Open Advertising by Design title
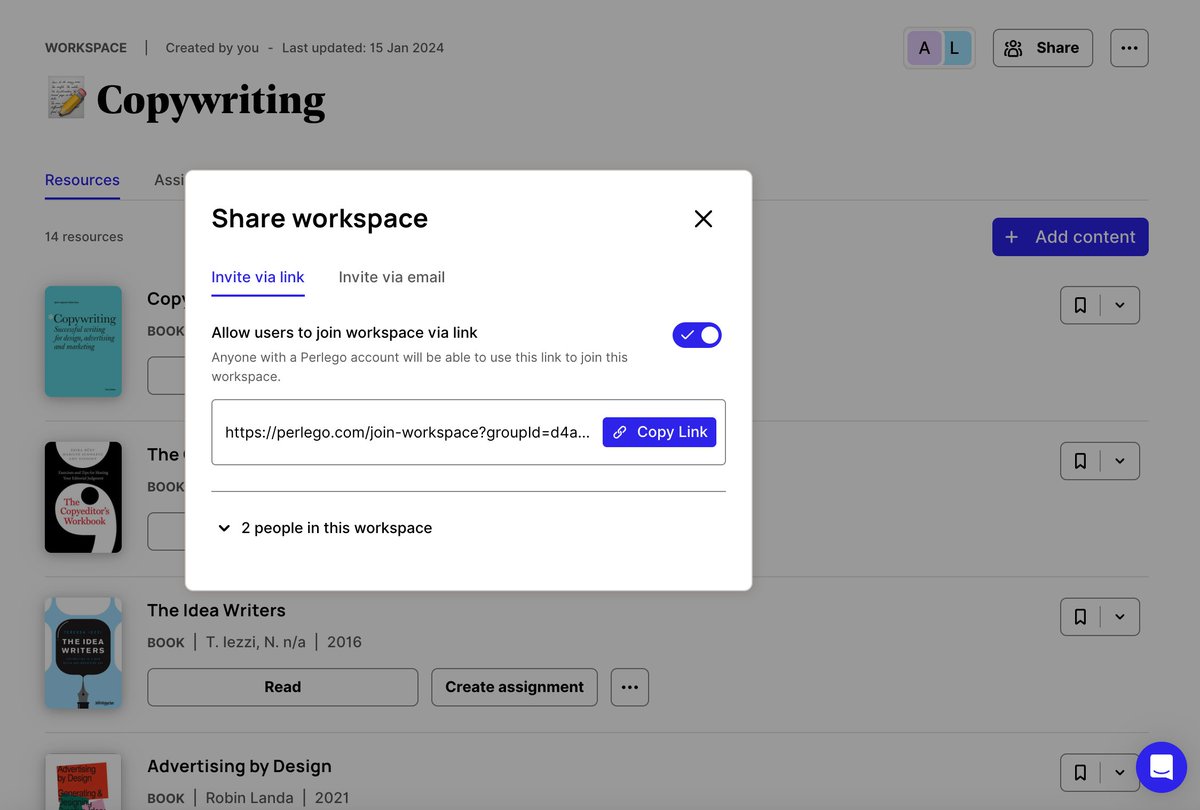The width and height of the screenshot is (1200, 810). pos(239,766)
